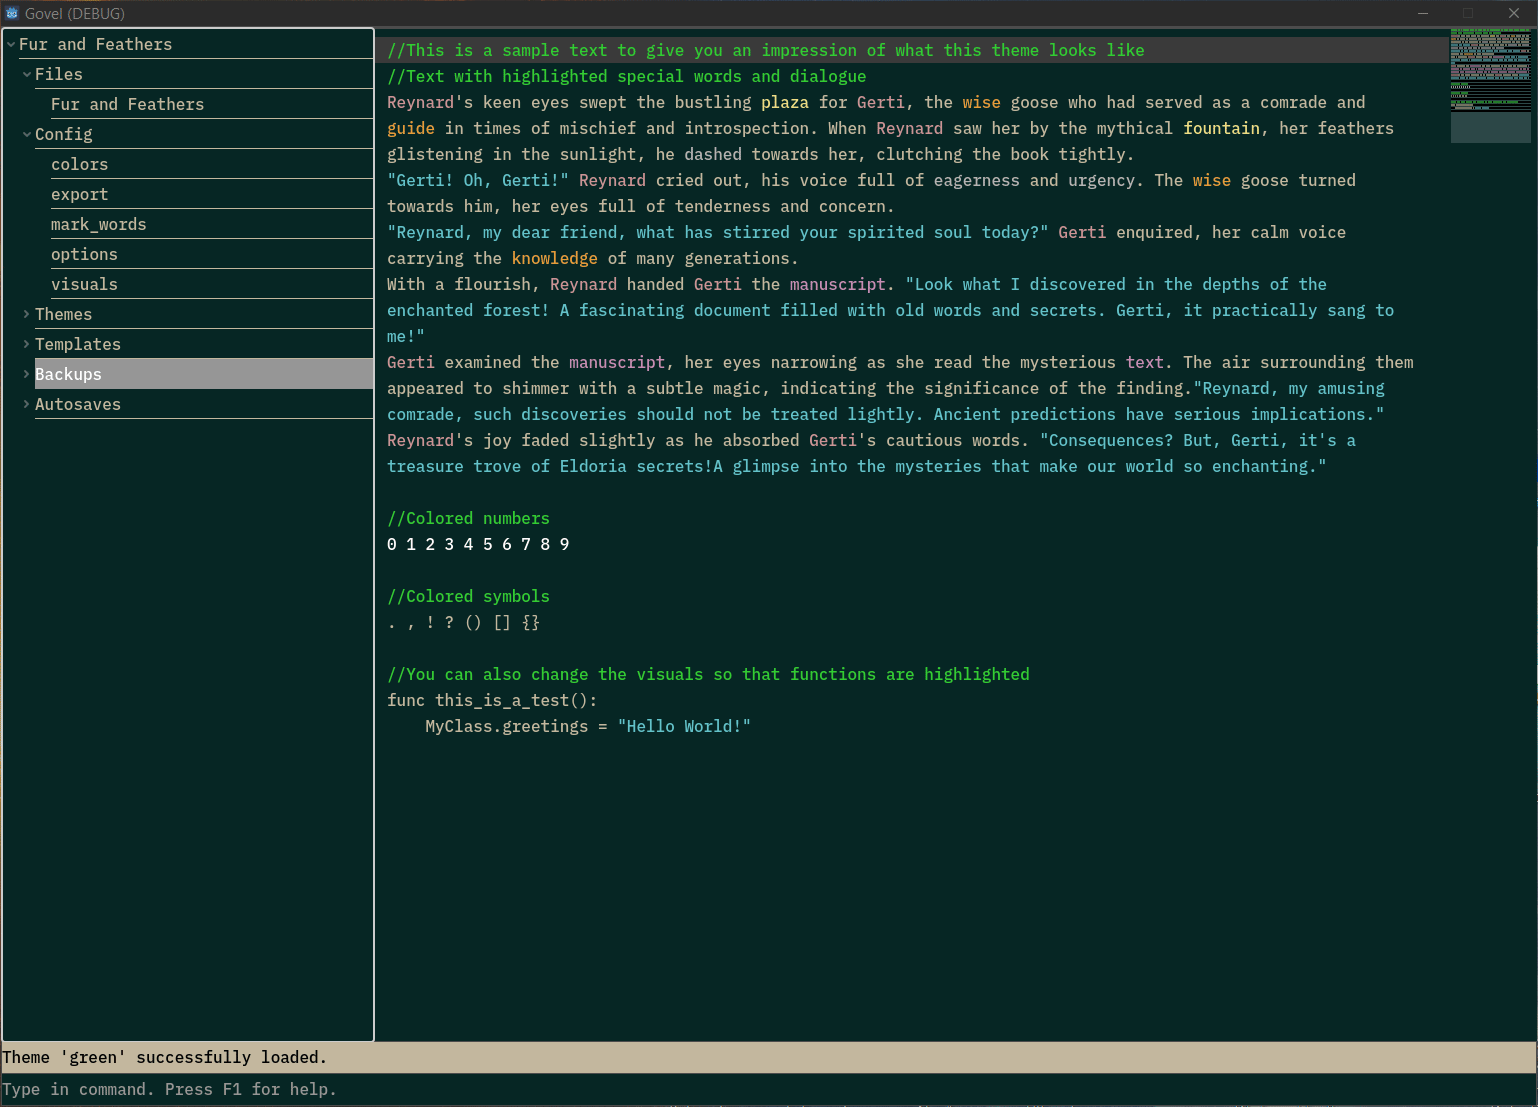The image size is (1538, 1107).
Task: Minimize the Govel window
Action: pyautogui.click(x=1422, y=13)
